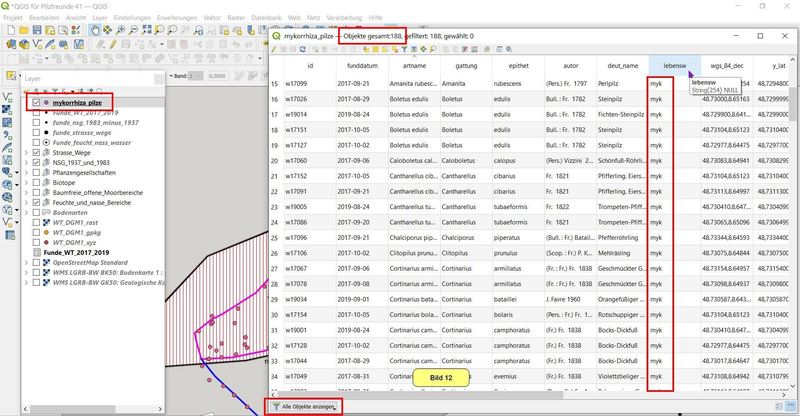Open Alle Objekte anzeigen filter dropdown
This screenshot has height=416, width=800.
[x=304, y=407]
